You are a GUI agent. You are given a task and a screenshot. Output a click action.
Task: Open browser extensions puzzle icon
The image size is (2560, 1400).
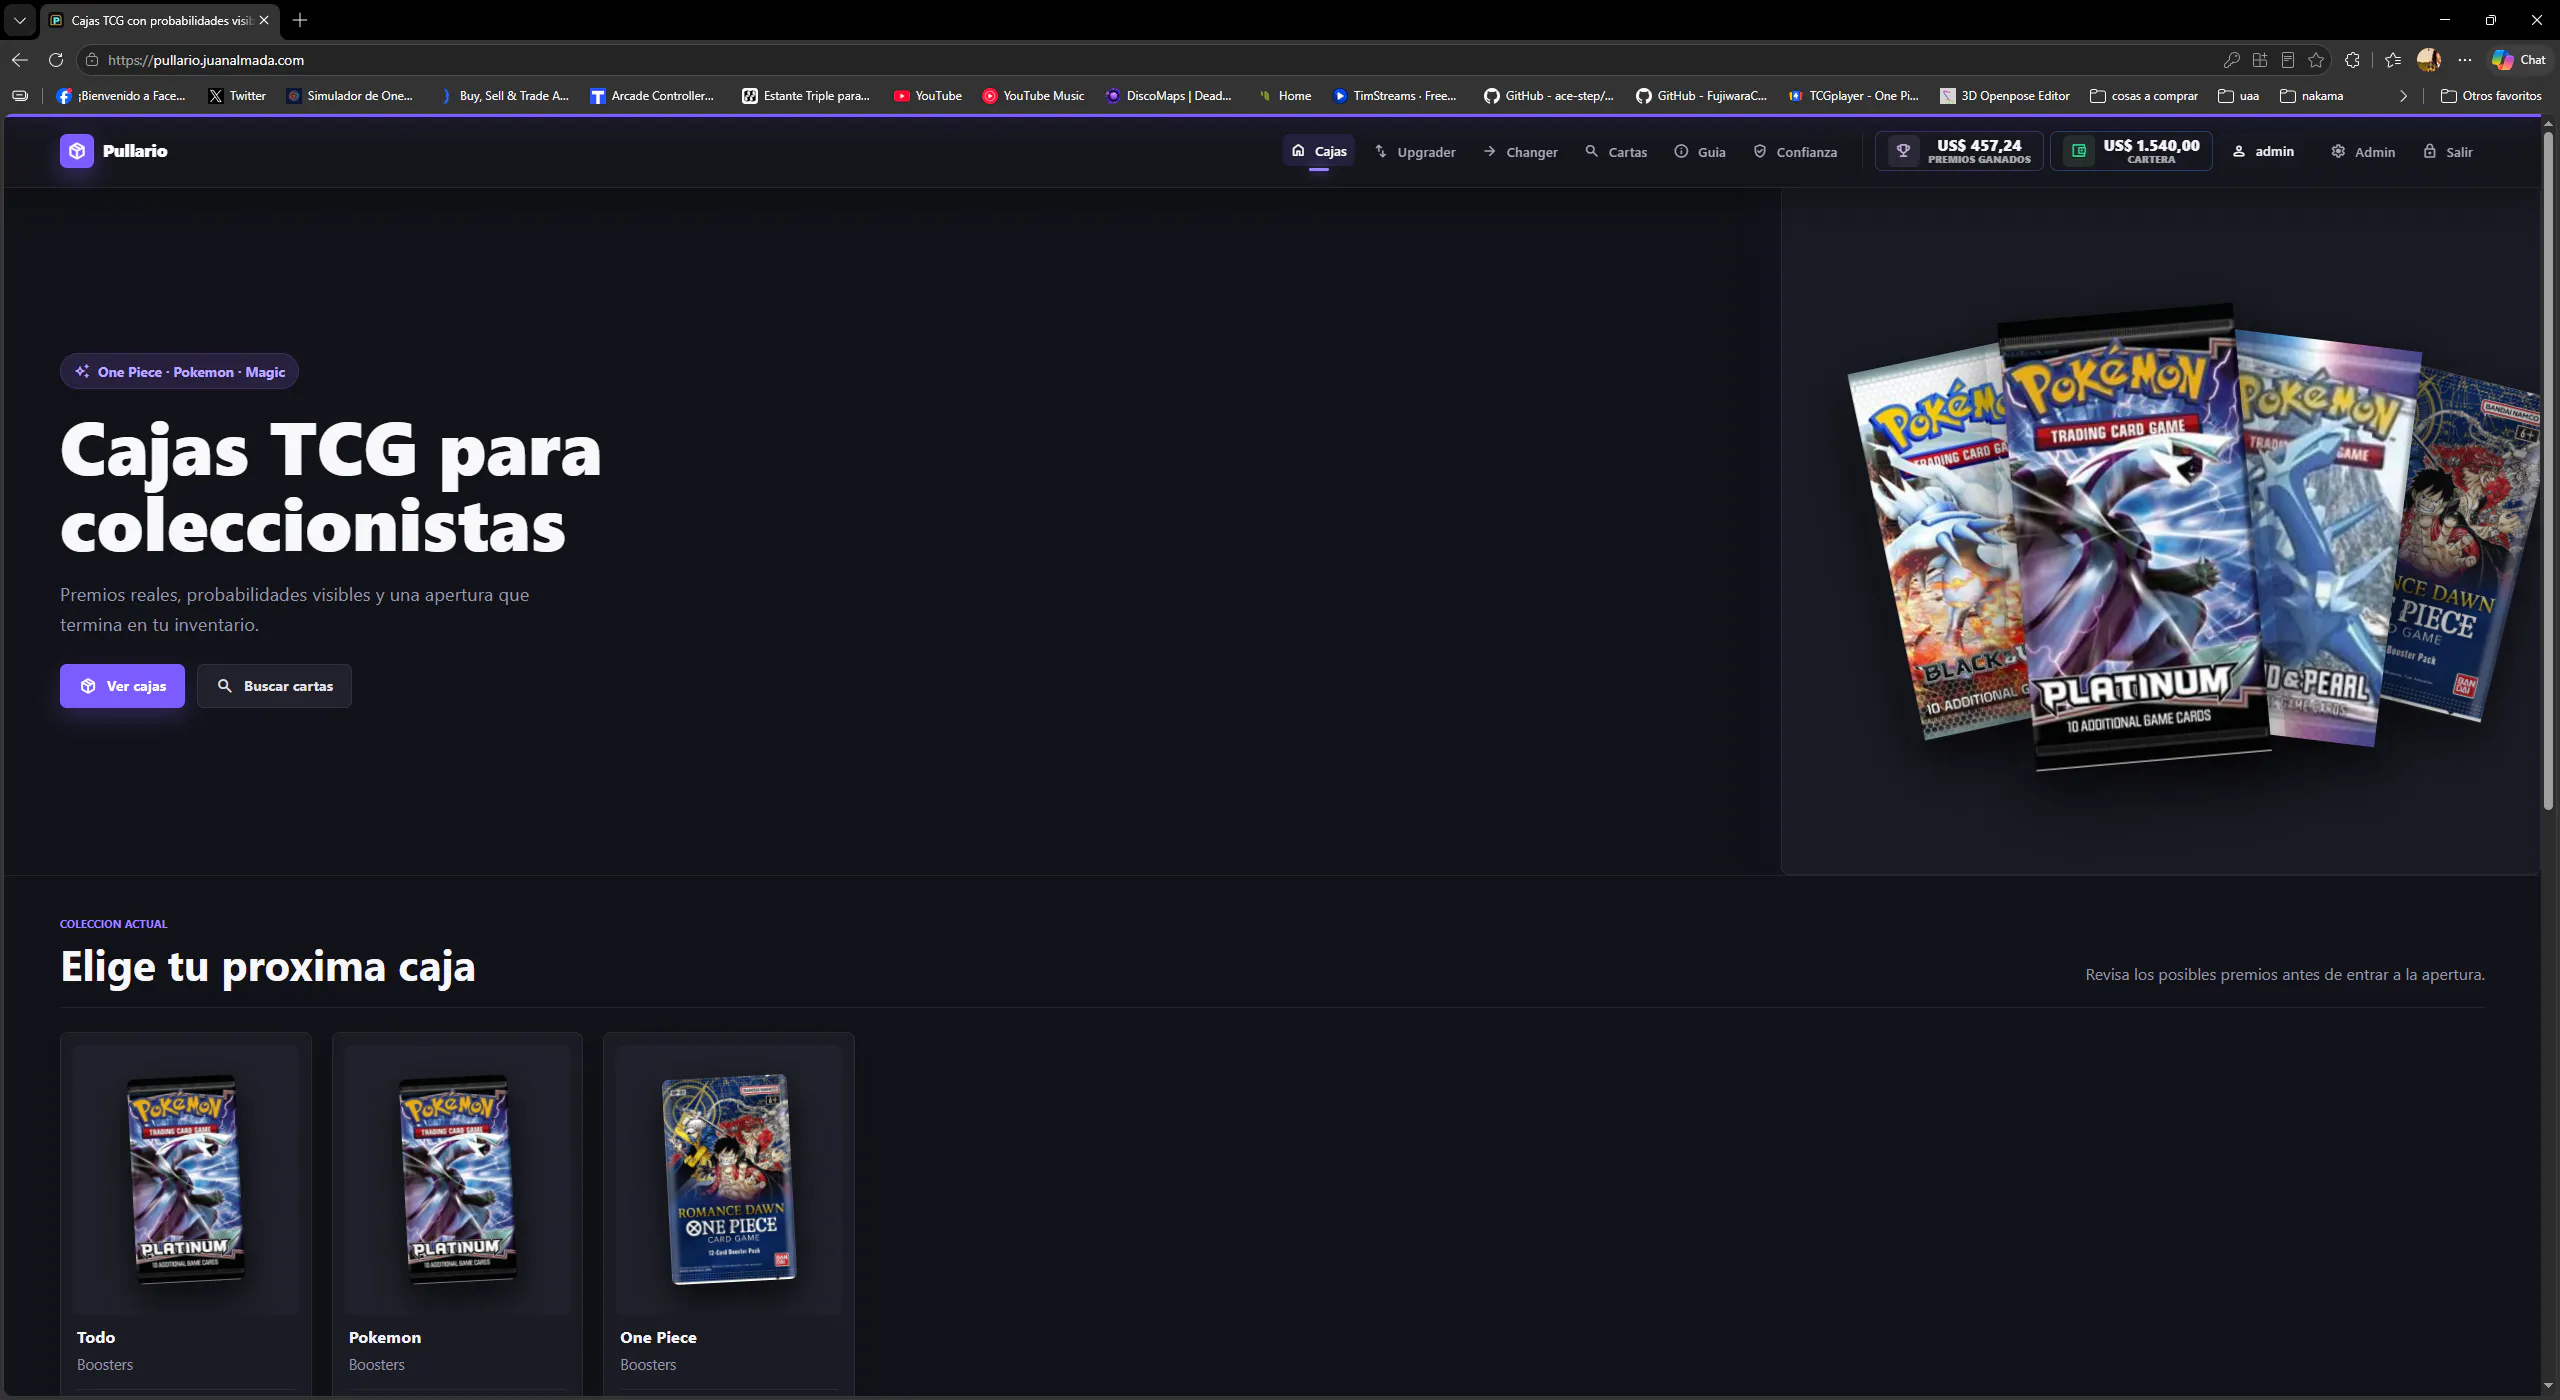(2352, 60)
